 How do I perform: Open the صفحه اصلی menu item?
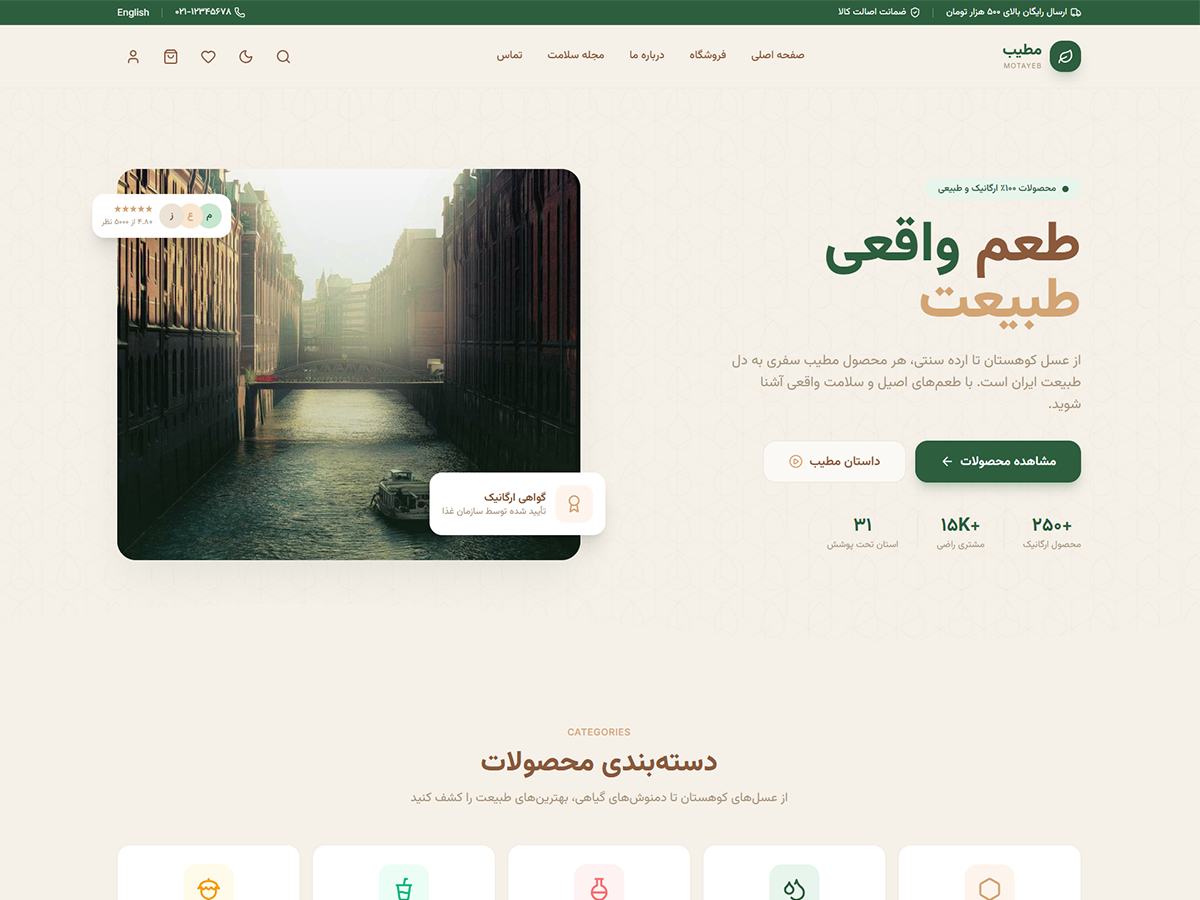click(778, 55)
